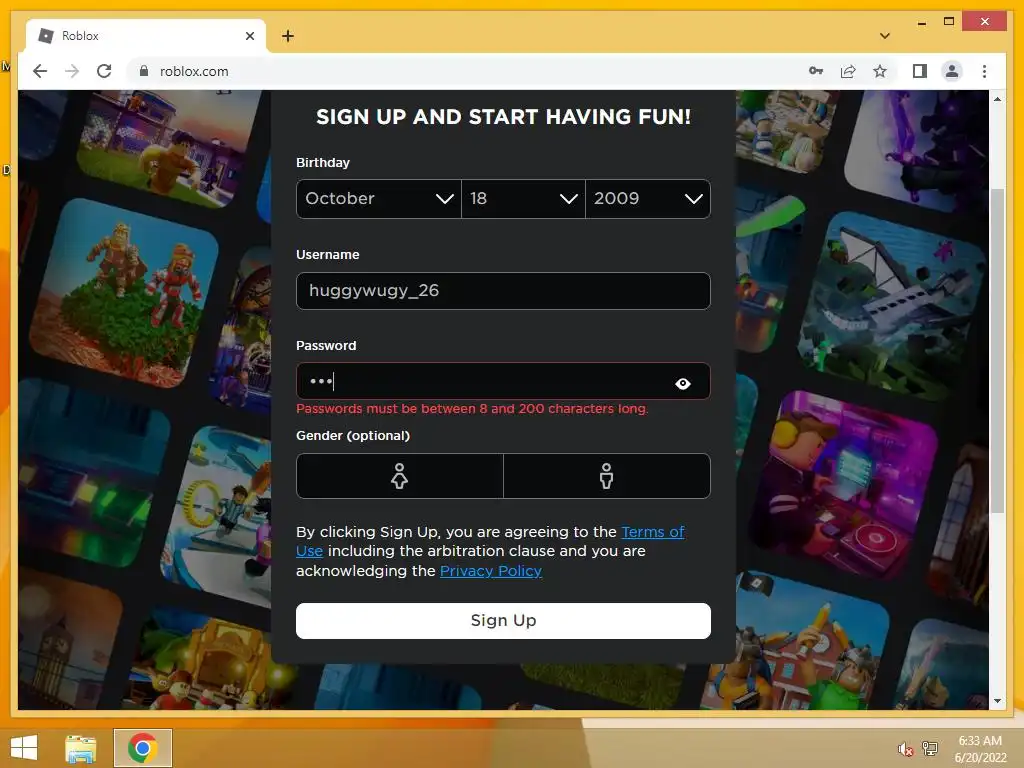Share this page using the share icon
This screenshot has width=1024, height=768.
(848, 71)
